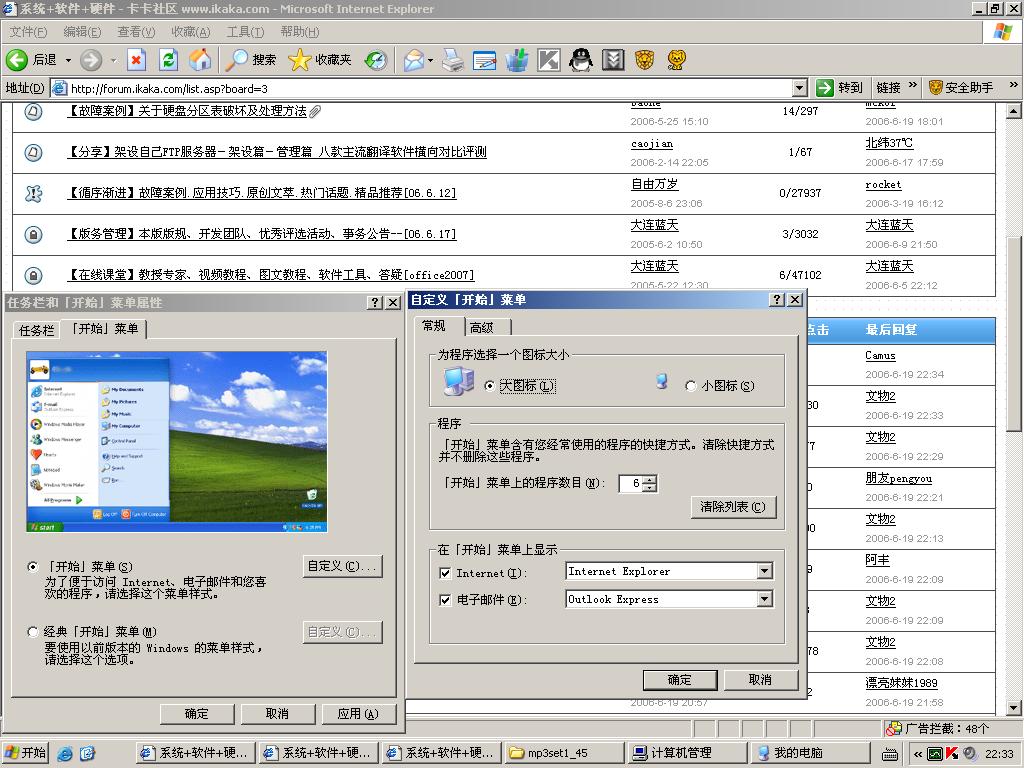Refresh the current web page
The image size is (1024, 768).
168,60
